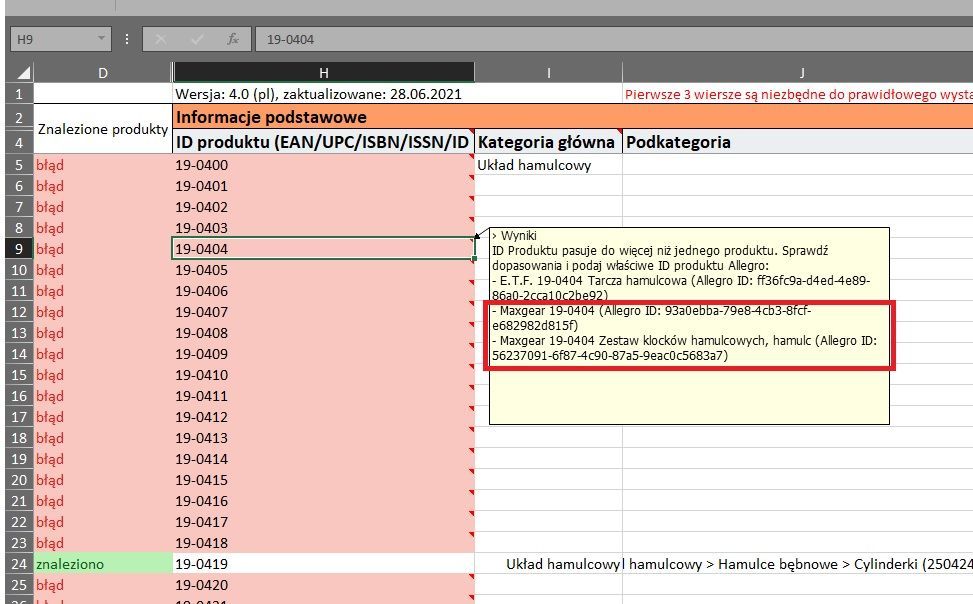Click the three-dot handle beside Name Box
The height and width of the screenshot is (604, 973).
coord(127,39)
